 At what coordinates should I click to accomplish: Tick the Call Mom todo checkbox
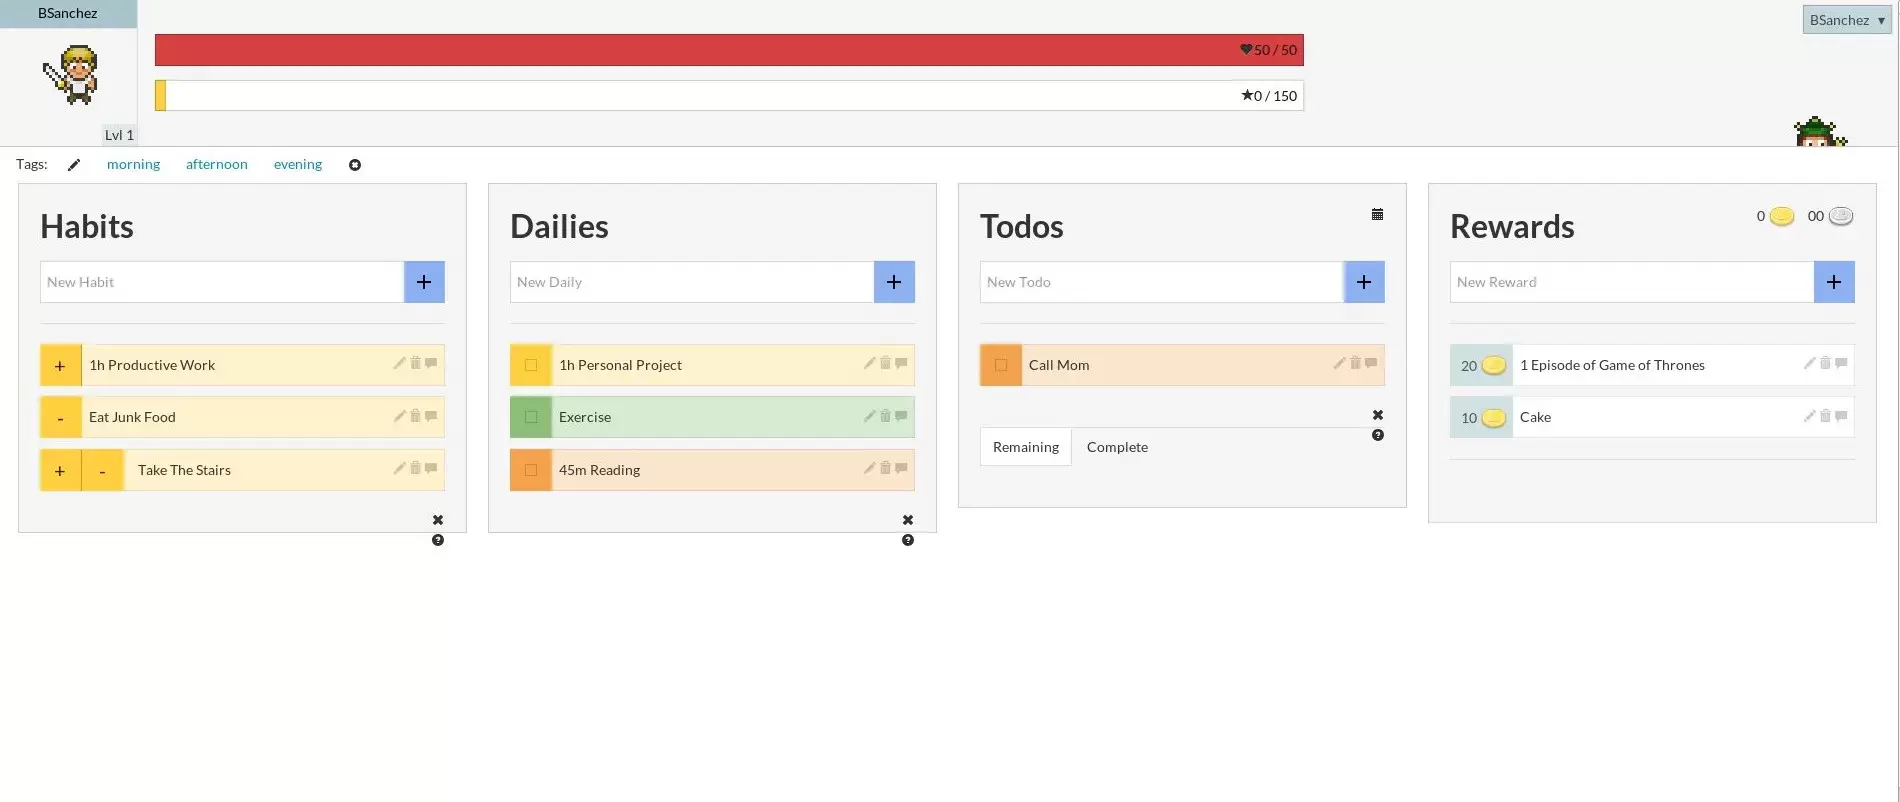click(x=1001, y=365)
